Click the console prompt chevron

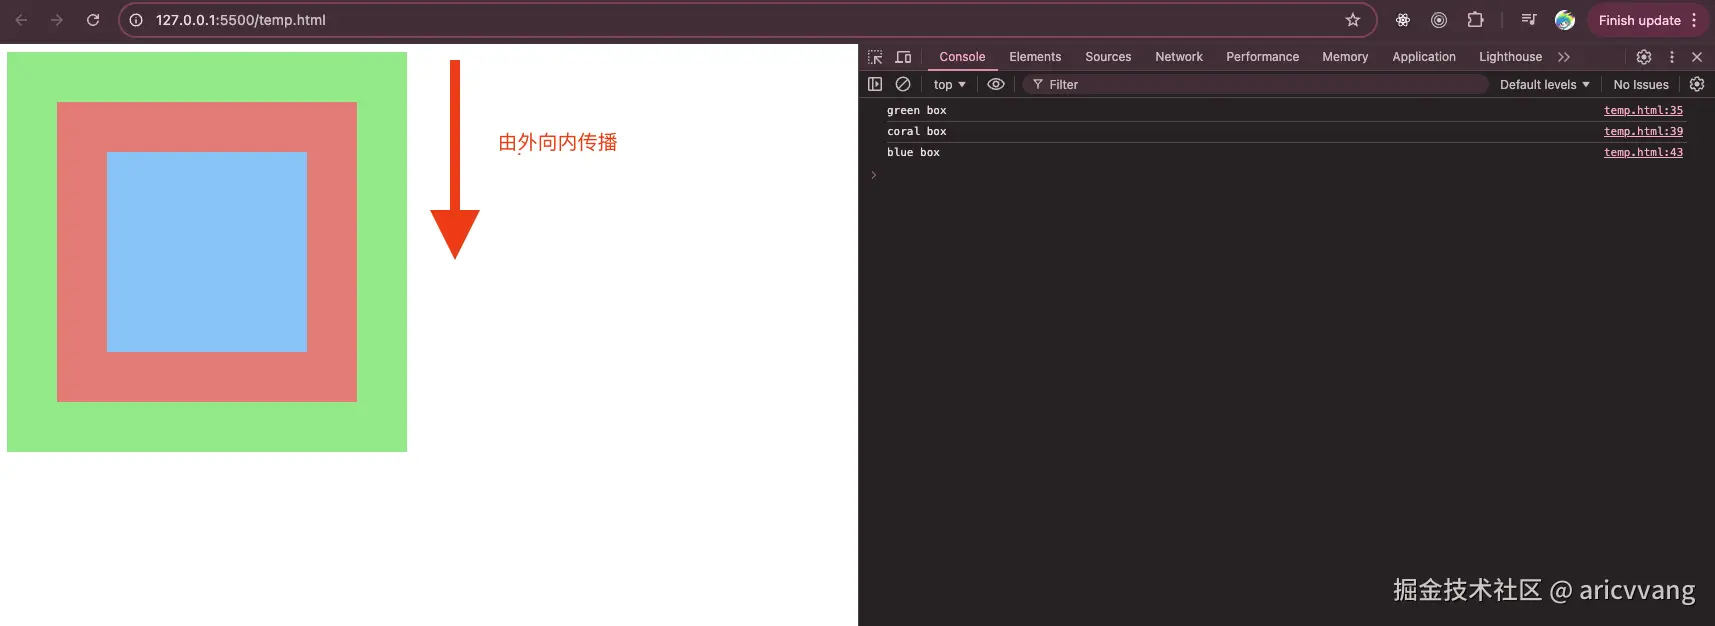pyautogui.click(x=873, y=175)
